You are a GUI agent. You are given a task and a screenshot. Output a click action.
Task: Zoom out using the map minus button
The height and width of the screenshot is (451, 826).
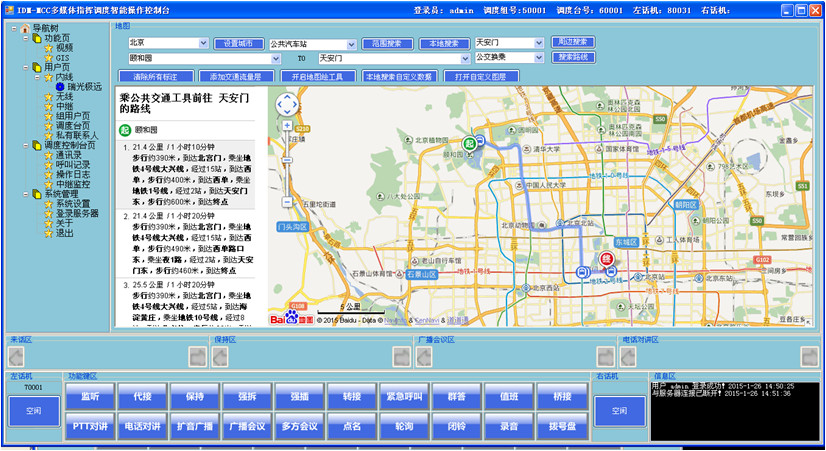point(287,202)
